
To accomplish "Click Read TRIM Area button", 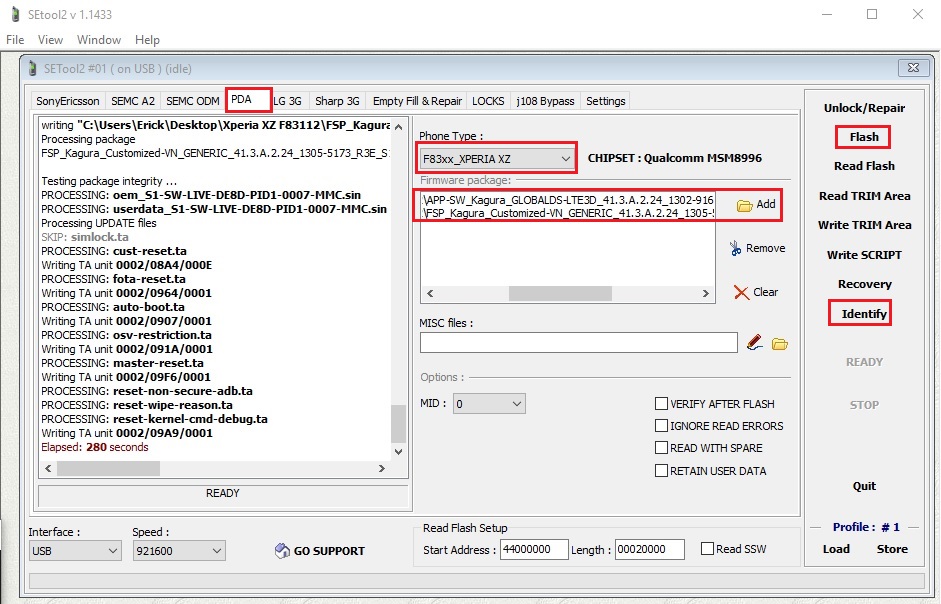I will coord(864,196).
